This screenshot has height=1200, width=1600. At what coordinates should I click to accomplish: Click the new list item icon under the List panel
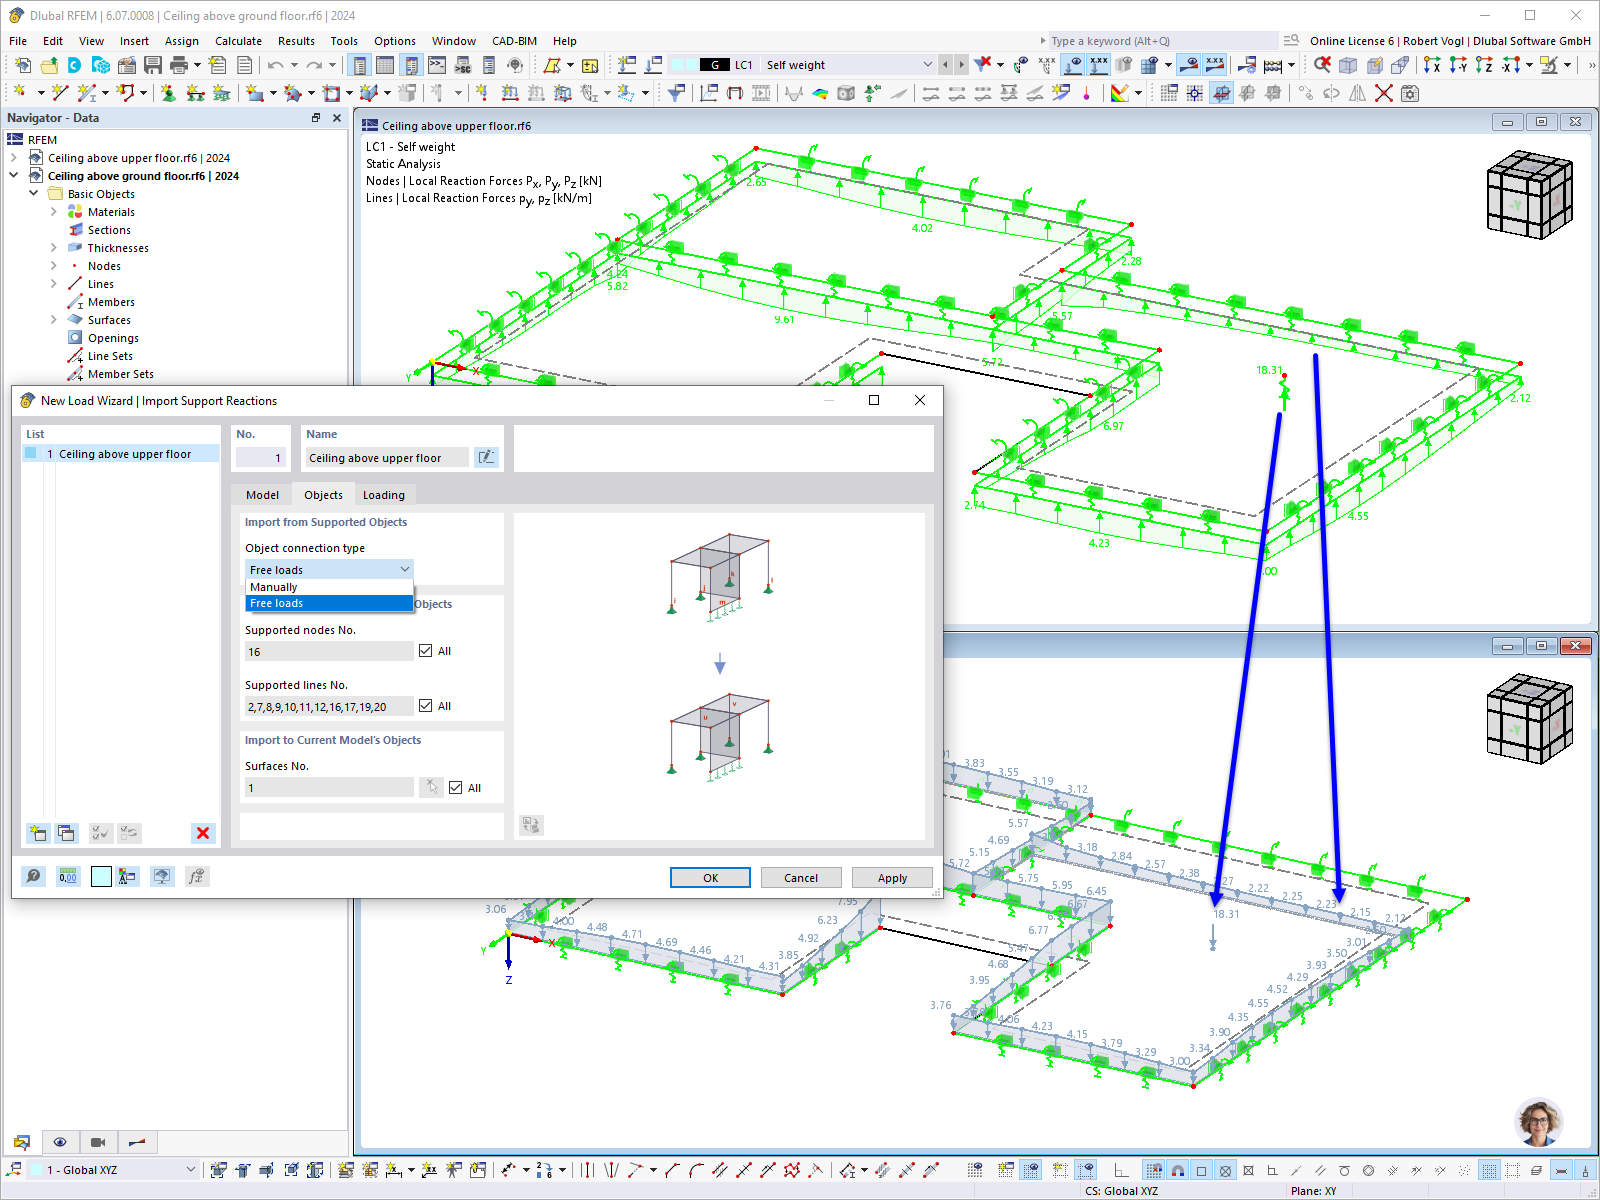pos(38,833)
